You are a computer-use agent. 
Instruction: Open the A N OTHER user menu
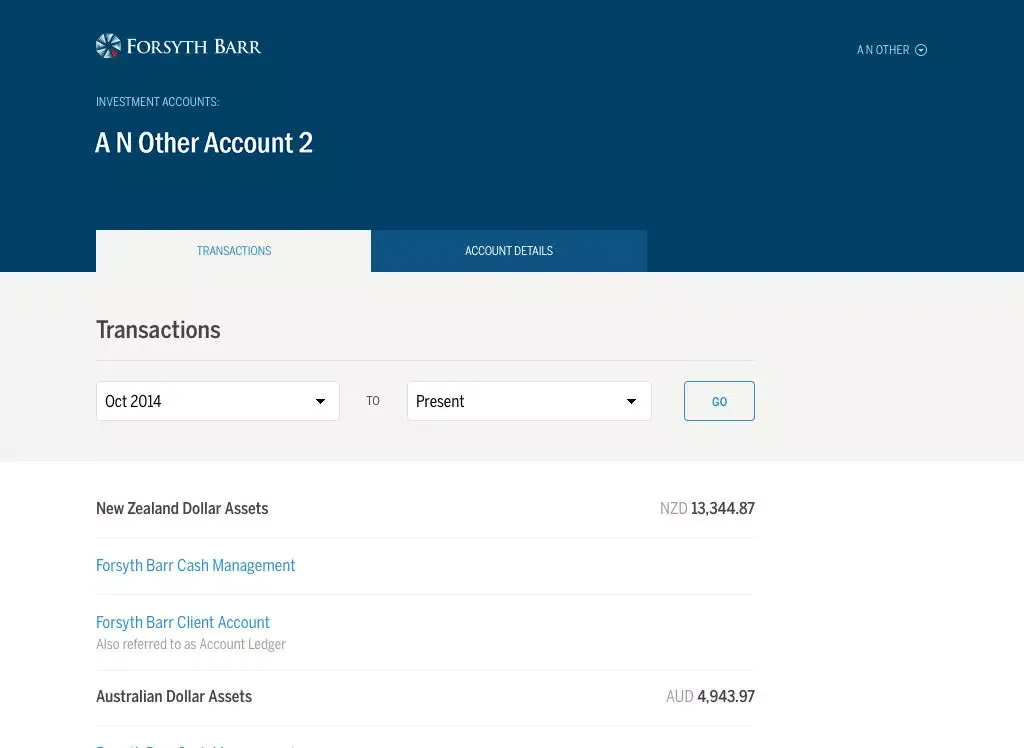(884, 50)
